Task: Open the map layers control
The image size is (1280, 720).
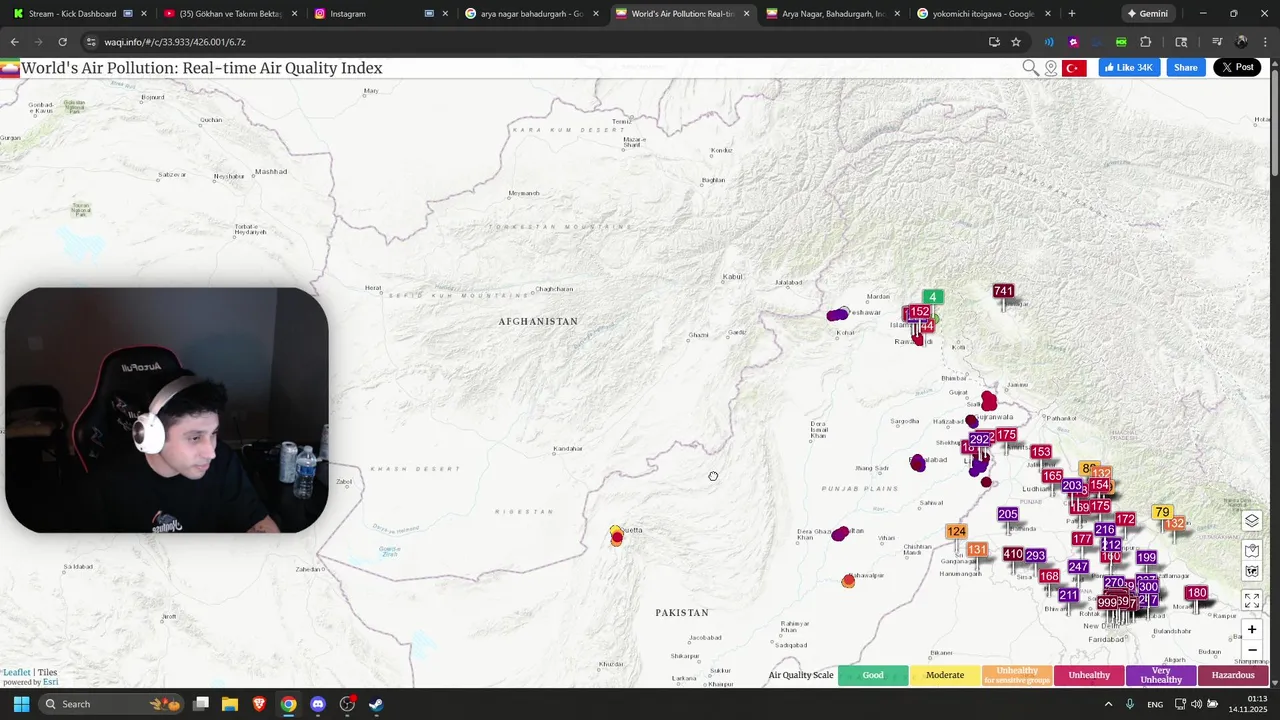Action: [1252, 521]
